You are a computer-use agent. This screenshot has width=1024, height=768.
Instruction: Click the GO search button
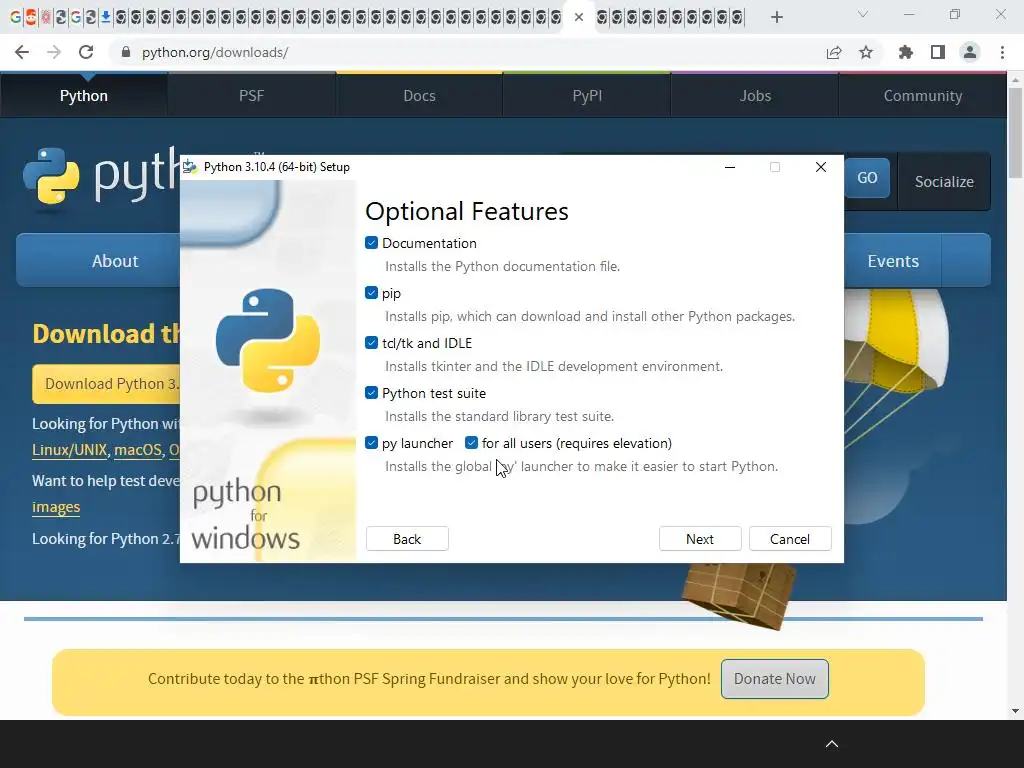click(x=867, y=178)
